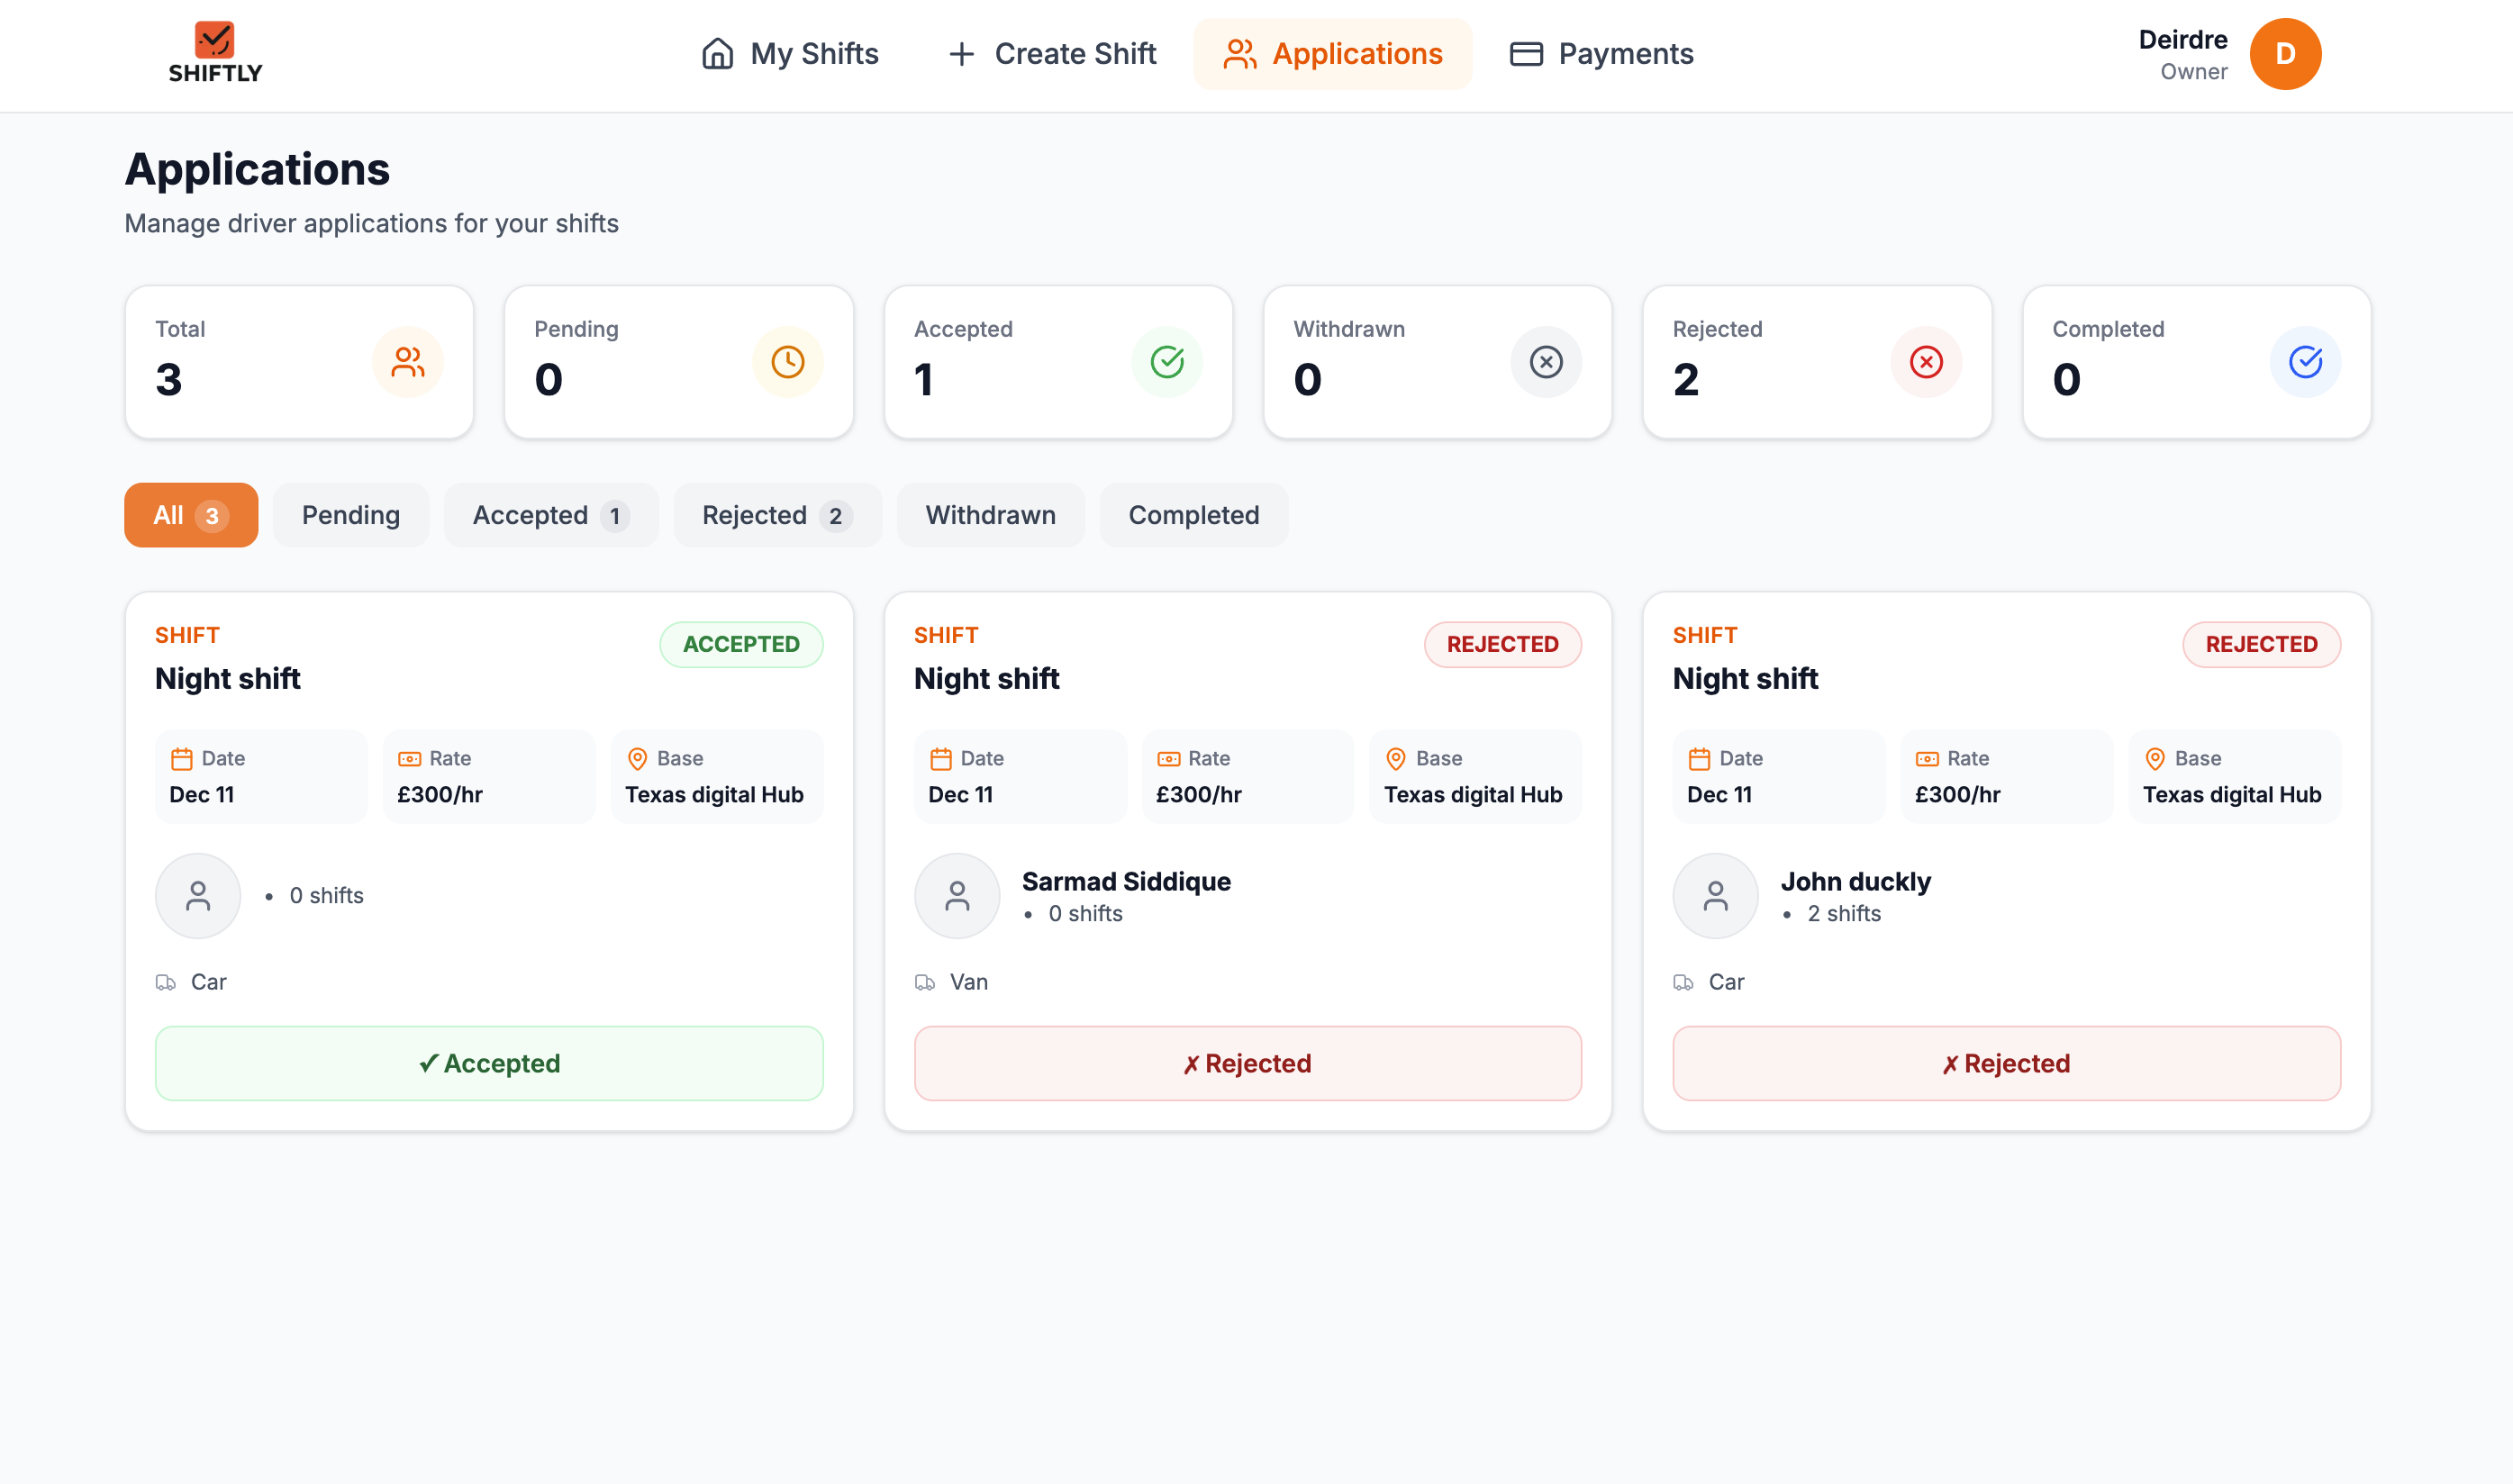Click the Pending 0 stat card
This screenshot has width=2513, height=1484.
[678, 362]
